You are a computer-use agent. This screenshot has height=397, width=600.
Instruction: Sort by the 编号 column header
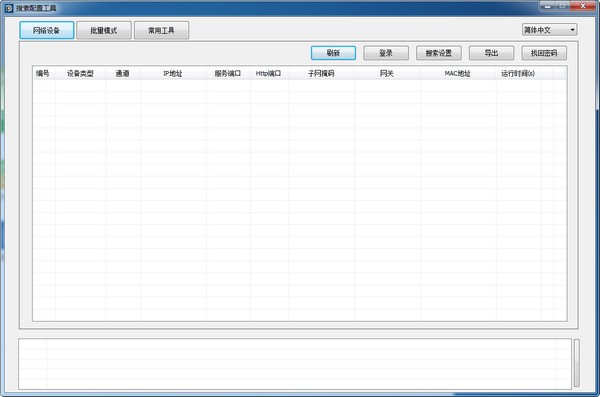click(43, 73)
